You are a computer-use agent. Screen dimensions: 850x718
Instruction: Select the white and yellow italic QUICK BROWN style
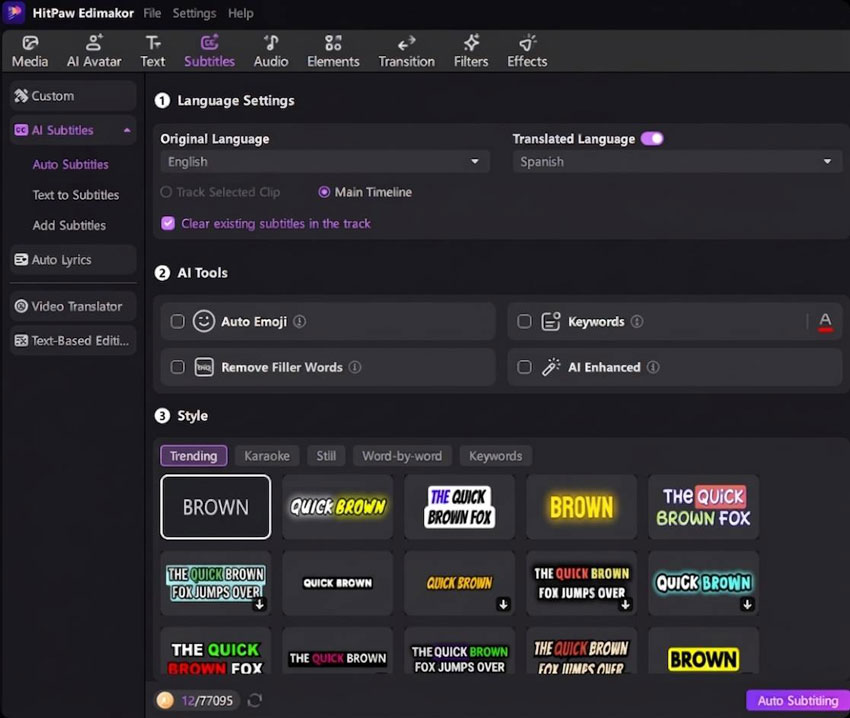338,507
